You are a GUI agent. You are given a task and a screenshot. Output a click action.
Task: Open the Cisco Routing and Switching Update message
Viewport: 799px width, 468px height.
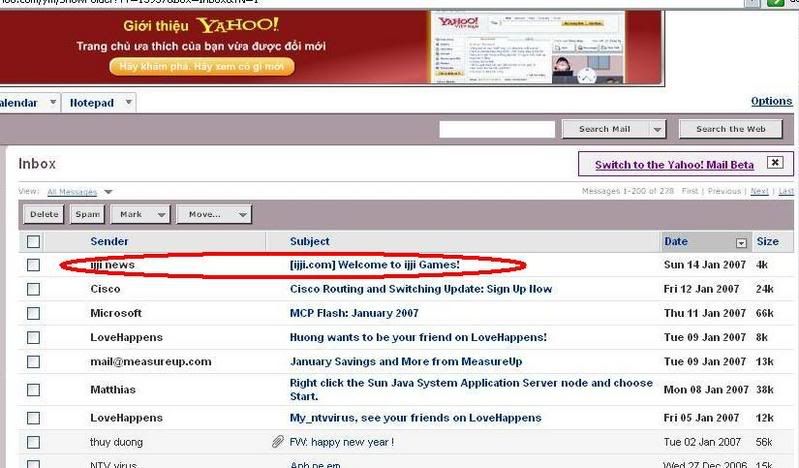421,289
